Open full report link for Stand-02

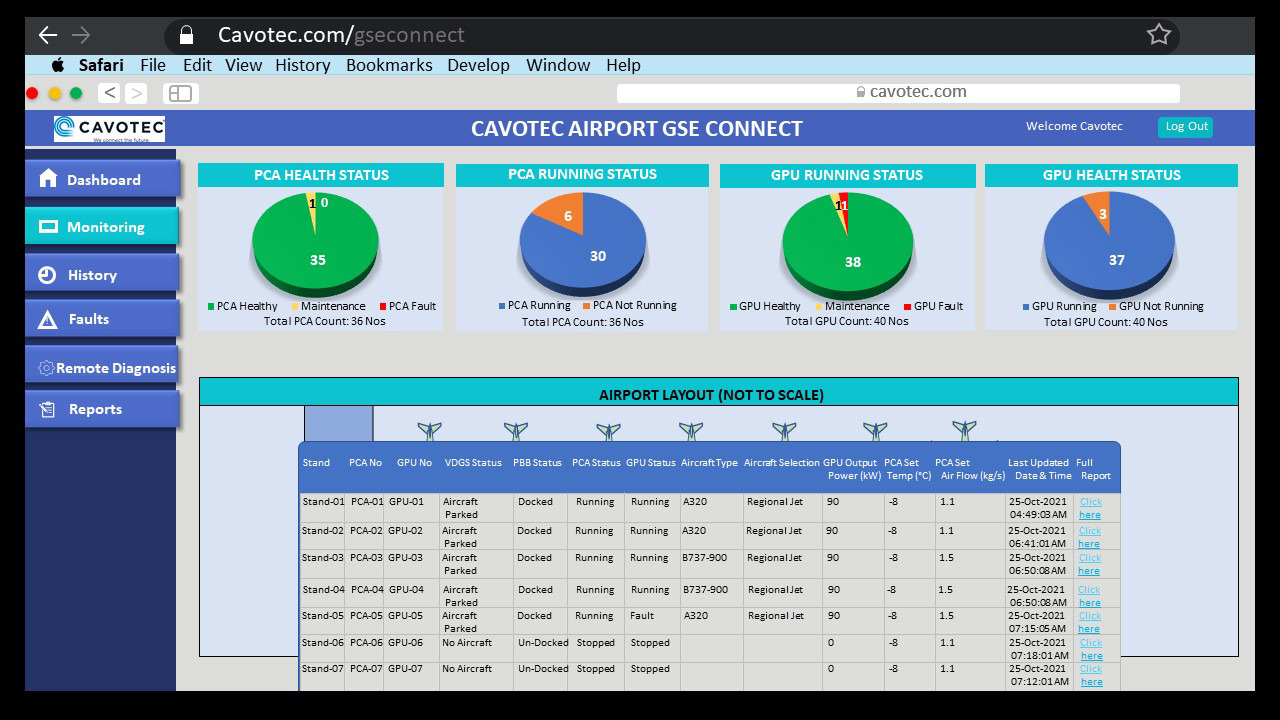(1089, 538)
